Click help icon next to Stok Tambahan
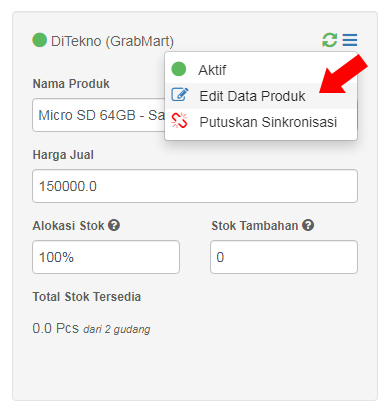 click(308, 225)
